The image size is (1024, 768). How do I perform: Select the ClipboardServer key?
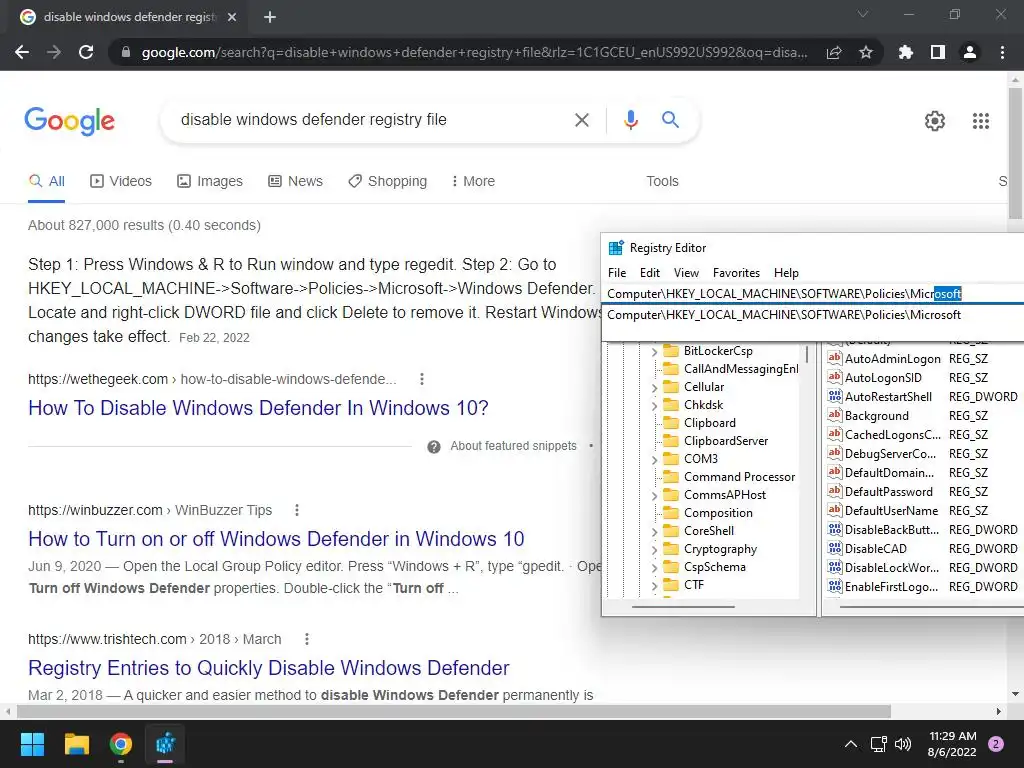(x=726, y=441)
